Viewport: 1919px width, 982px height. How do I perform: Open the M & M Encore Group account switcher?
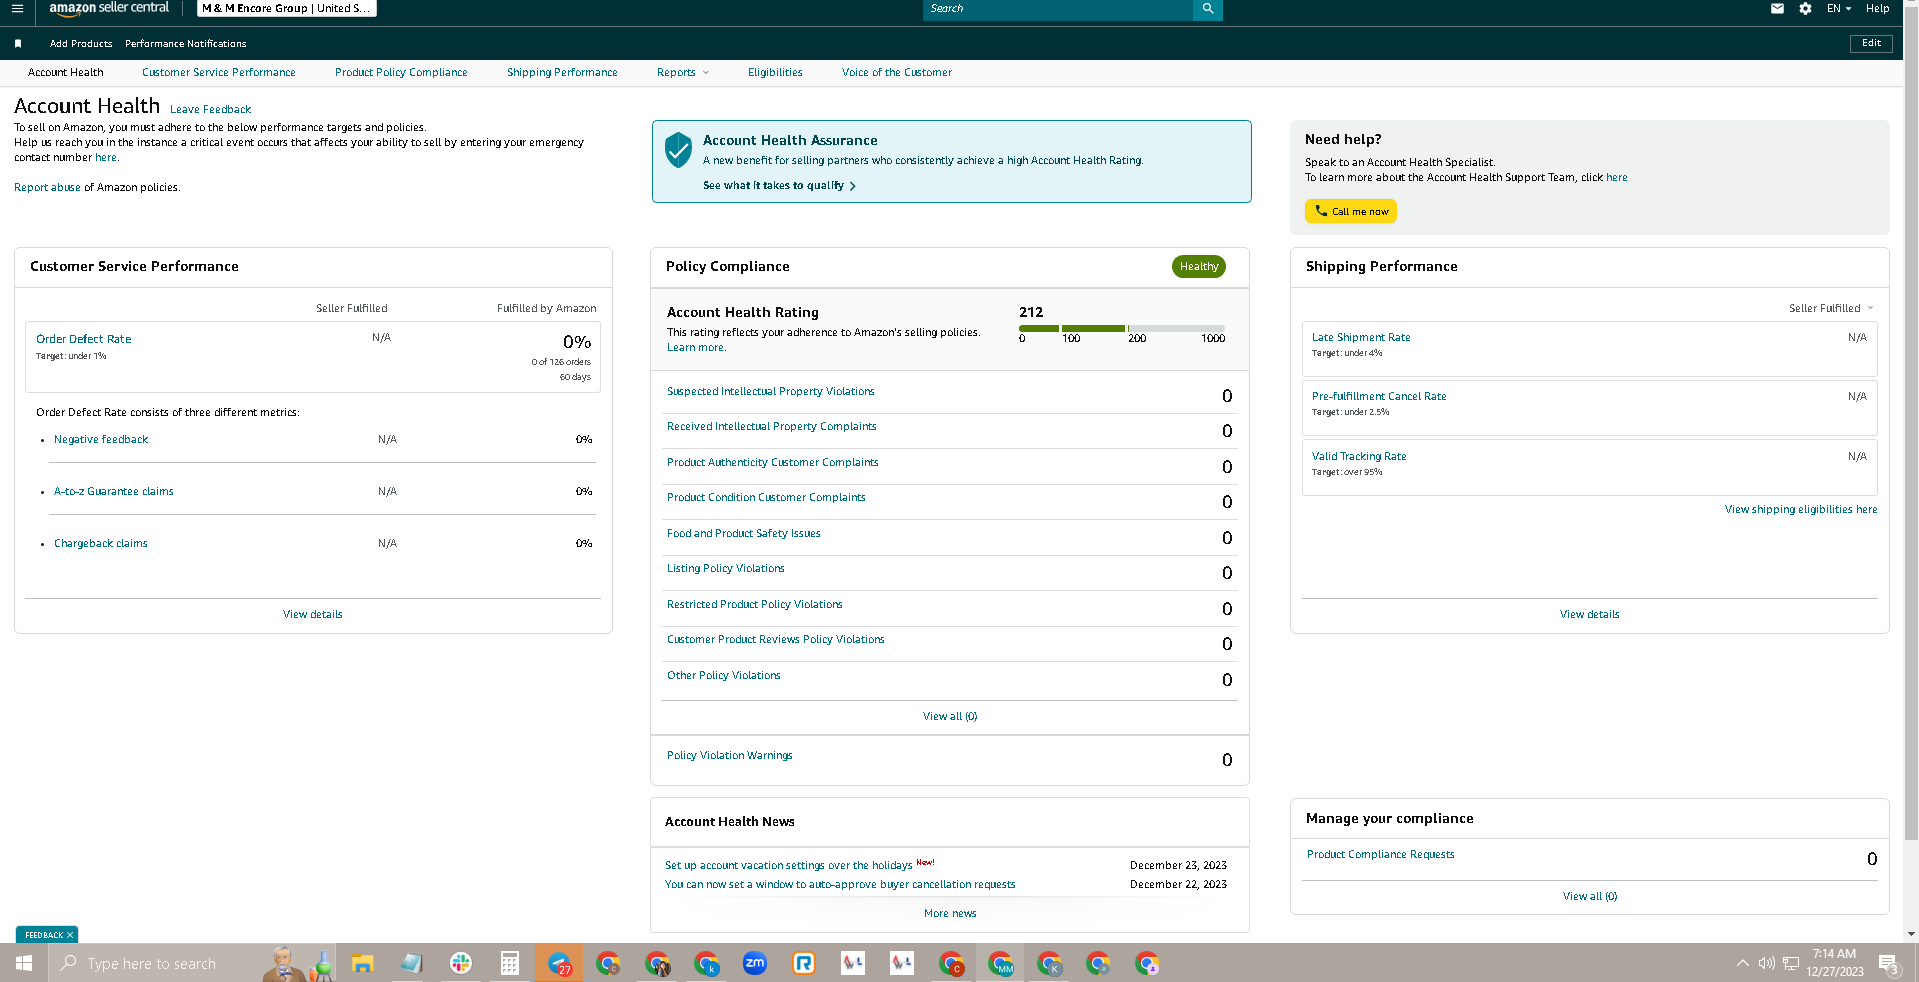[287, 9]
